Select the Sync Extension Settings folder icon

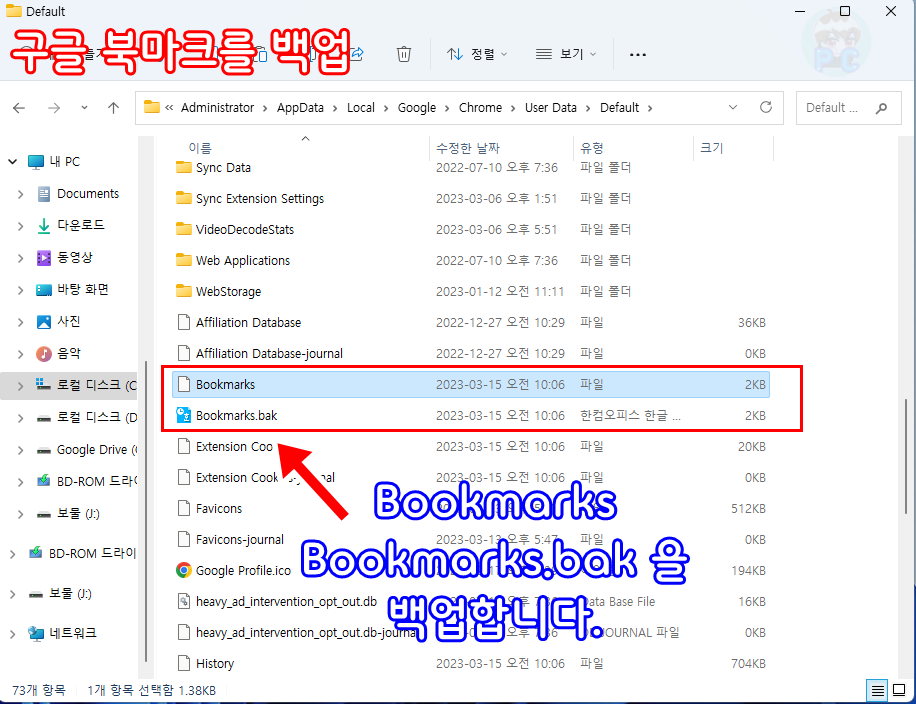(x=183, y=199)
